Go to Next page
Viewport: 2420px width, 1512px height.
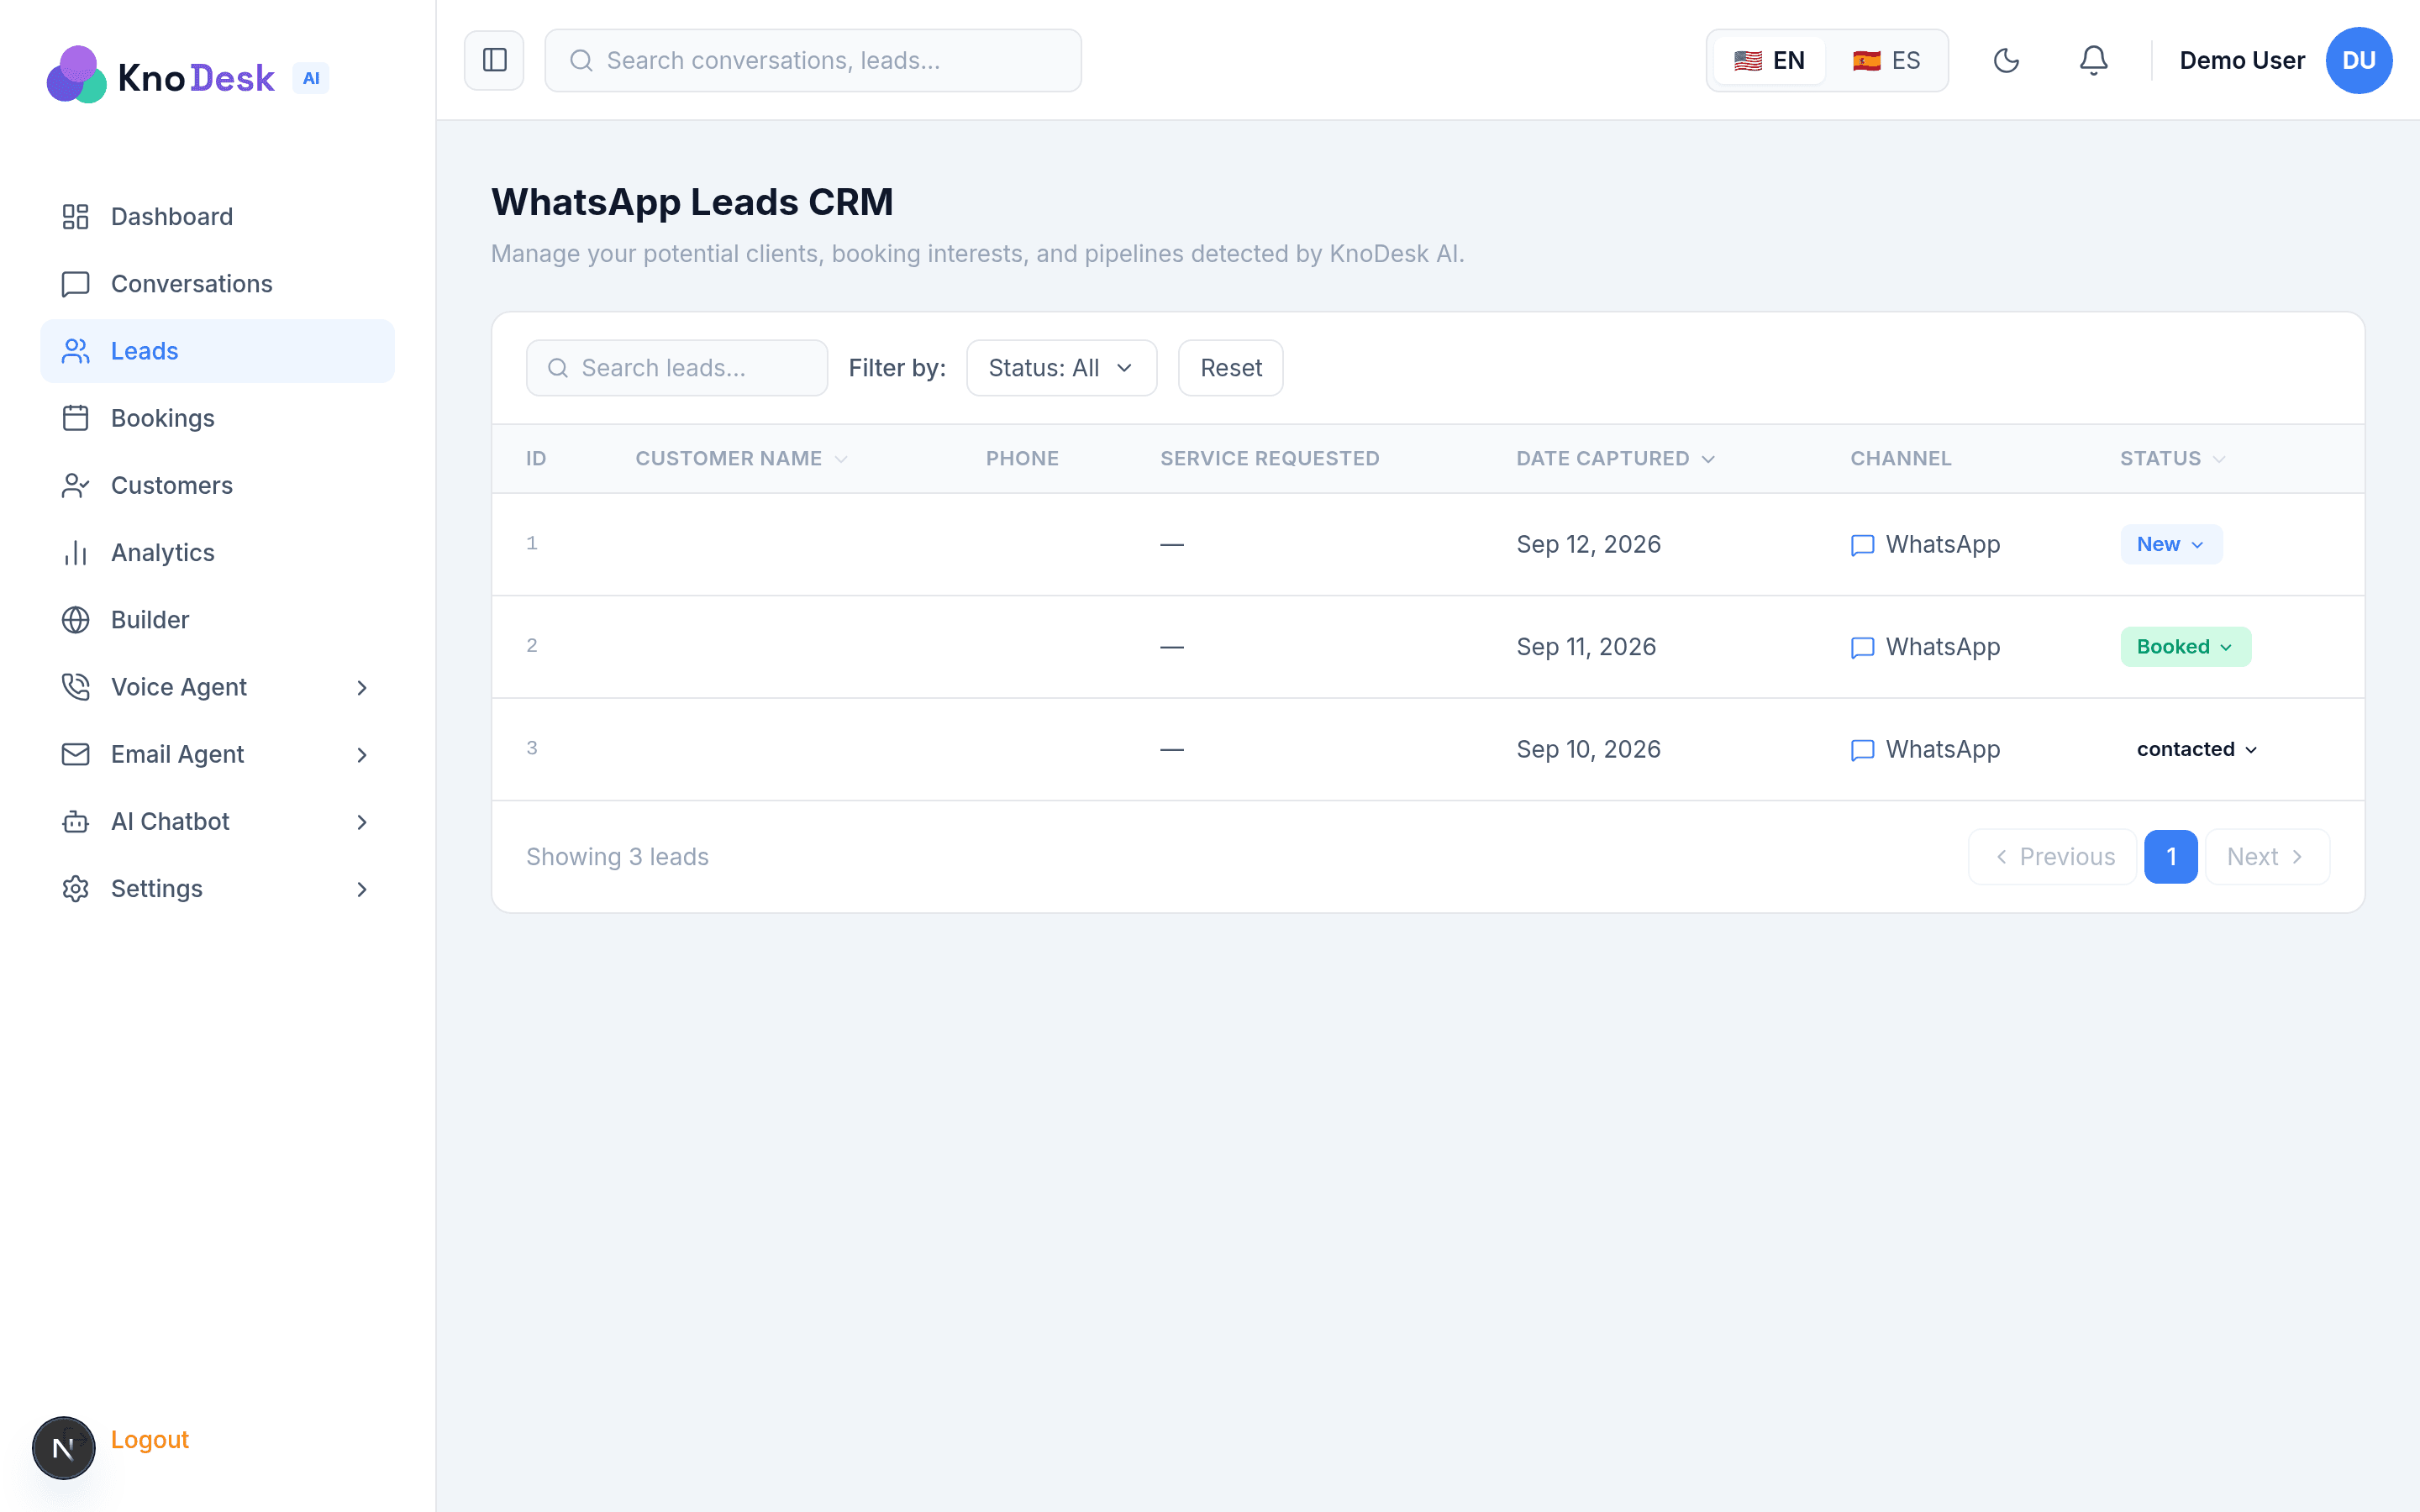point(2267,857)
